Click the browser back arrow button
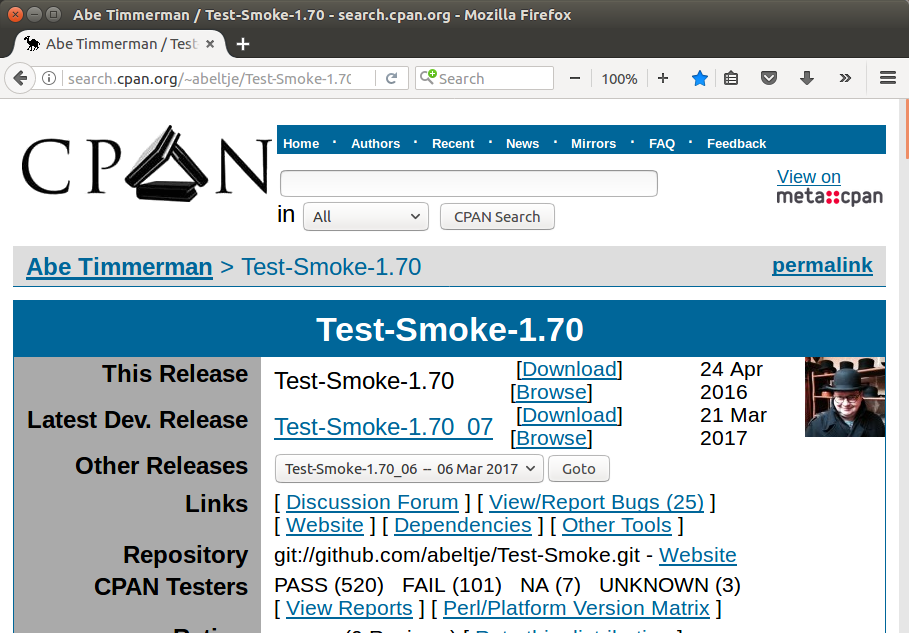Viewport: 909px width, 633px height. click(x=20, y=78)
